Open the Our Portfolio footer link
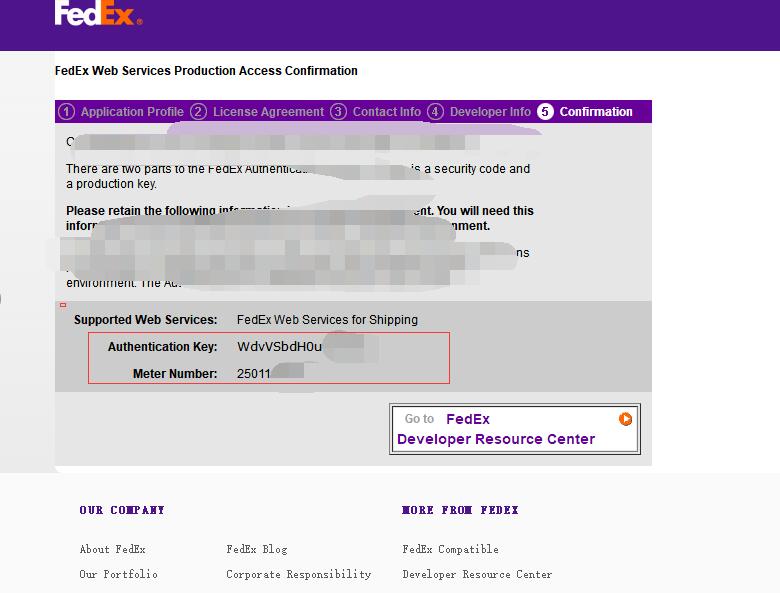The width and height of the screenshot is (780, 593). click(x=119, y=574)
